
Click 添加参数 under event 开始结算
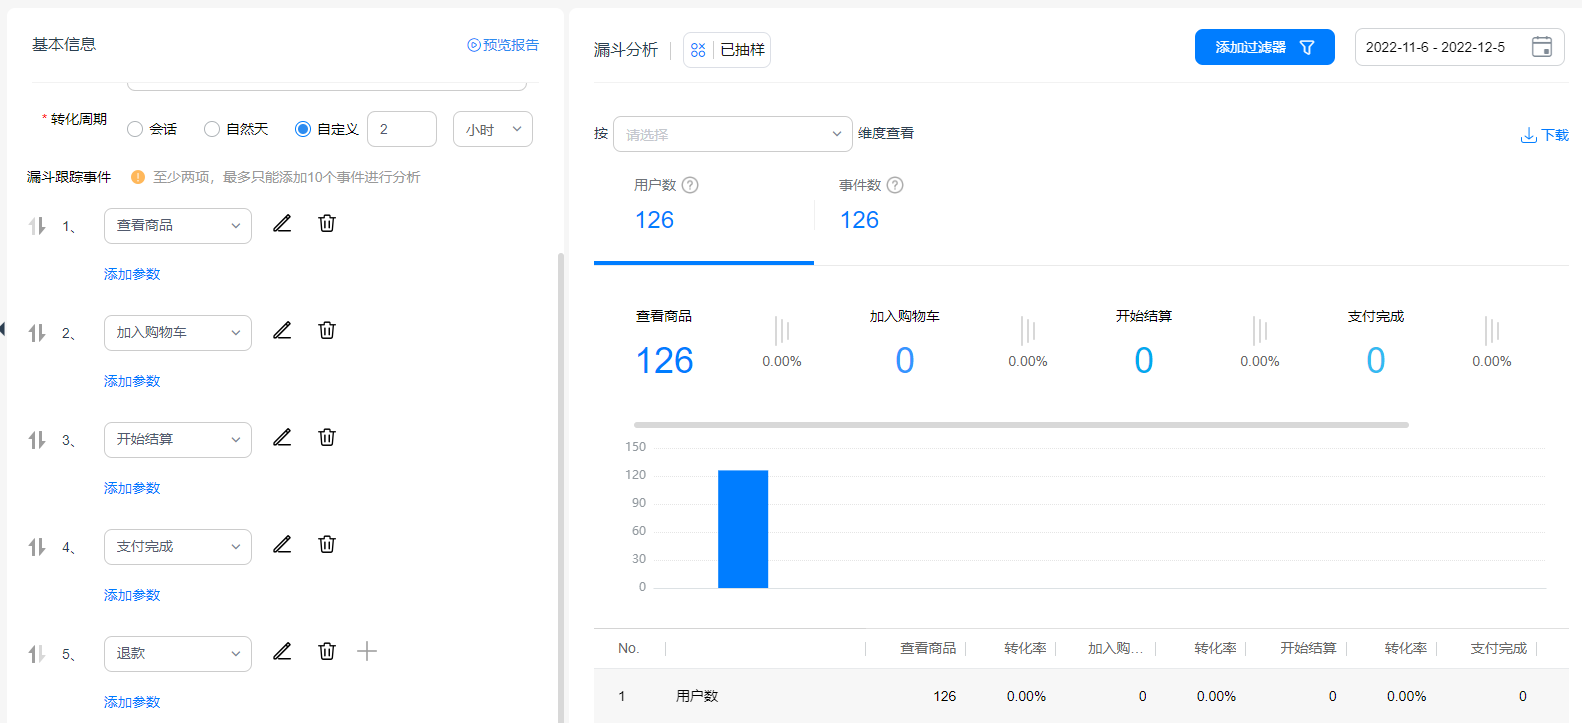pos(132,488)
